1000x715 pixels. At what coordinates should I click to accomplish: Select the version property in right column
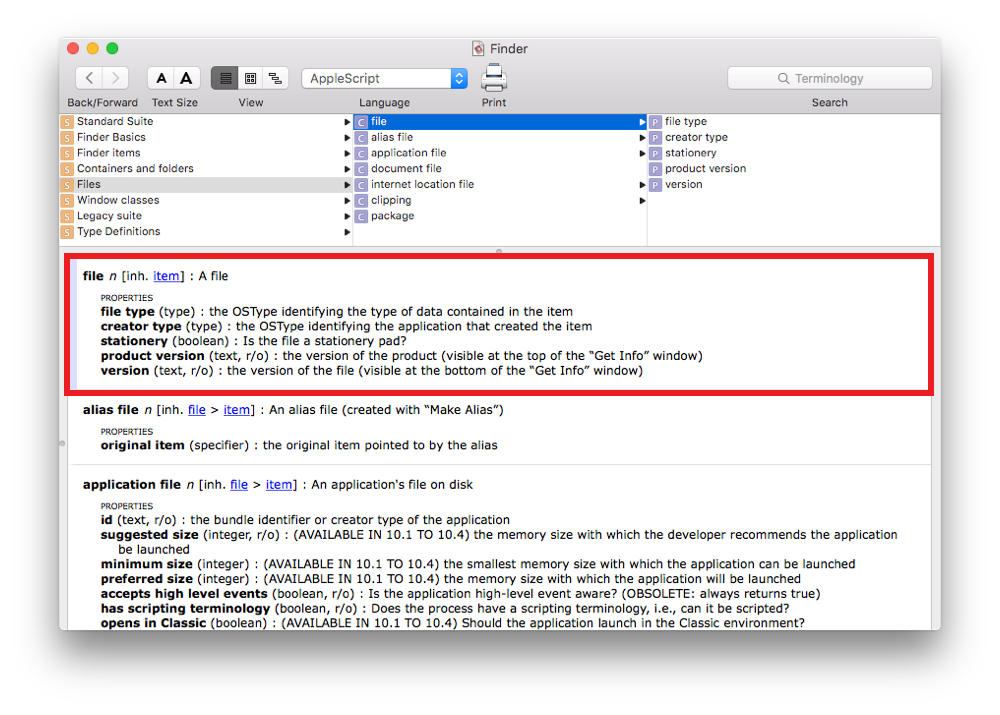tap(794, 184)
